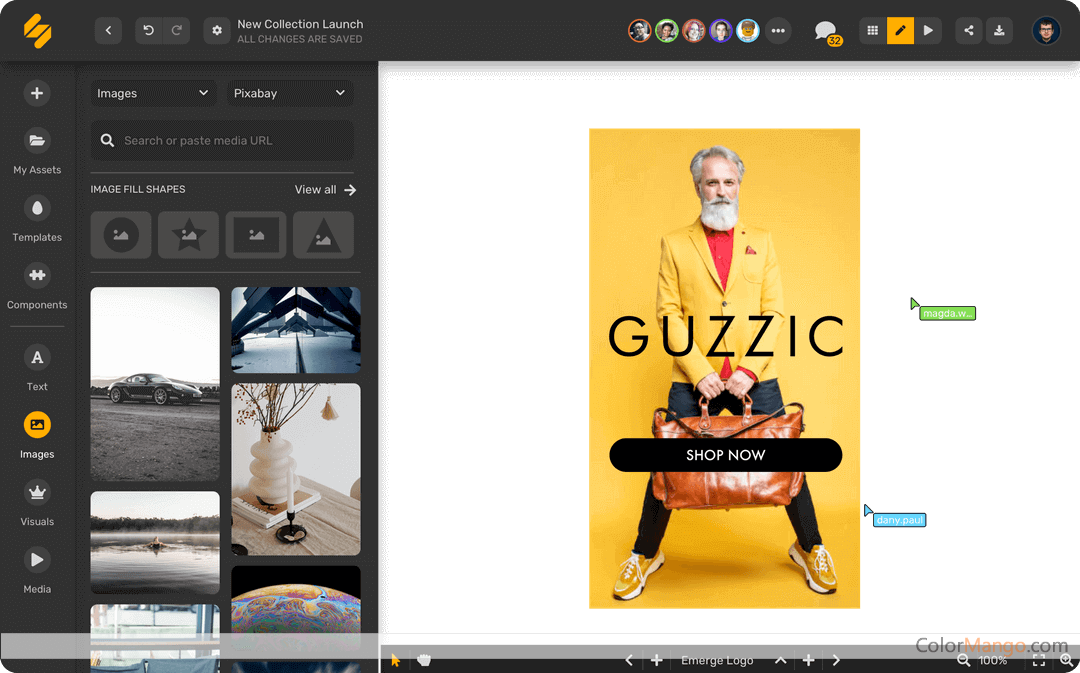Open the Pixabay source dropdown
The image size is (1080, 673).
pos(290,93)
